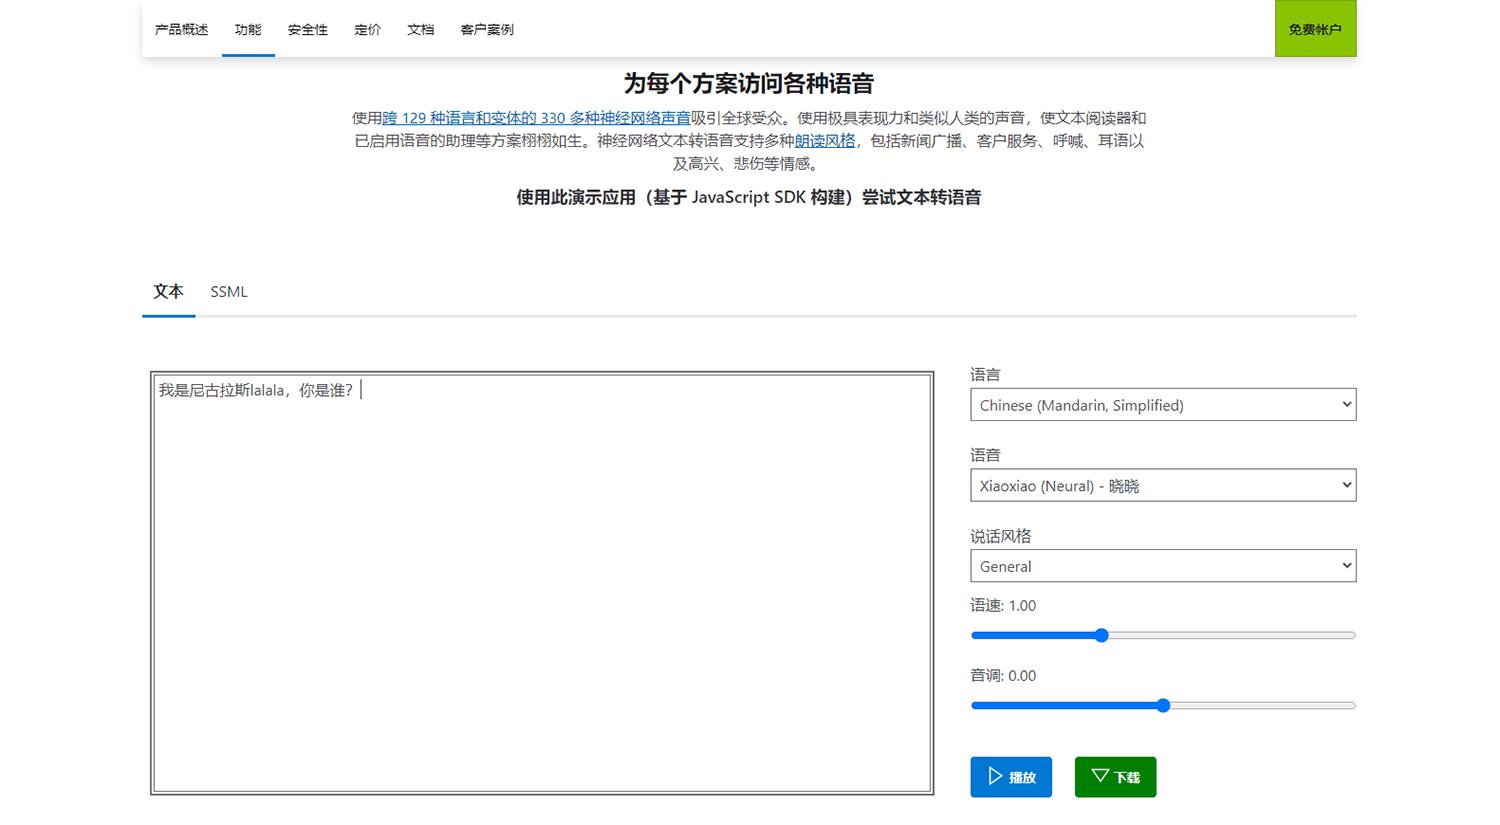This screenshot has height=825, width=1500.
Task: Expand the 说话风格 speaking style dropdown
Action: pos(1163,565)
